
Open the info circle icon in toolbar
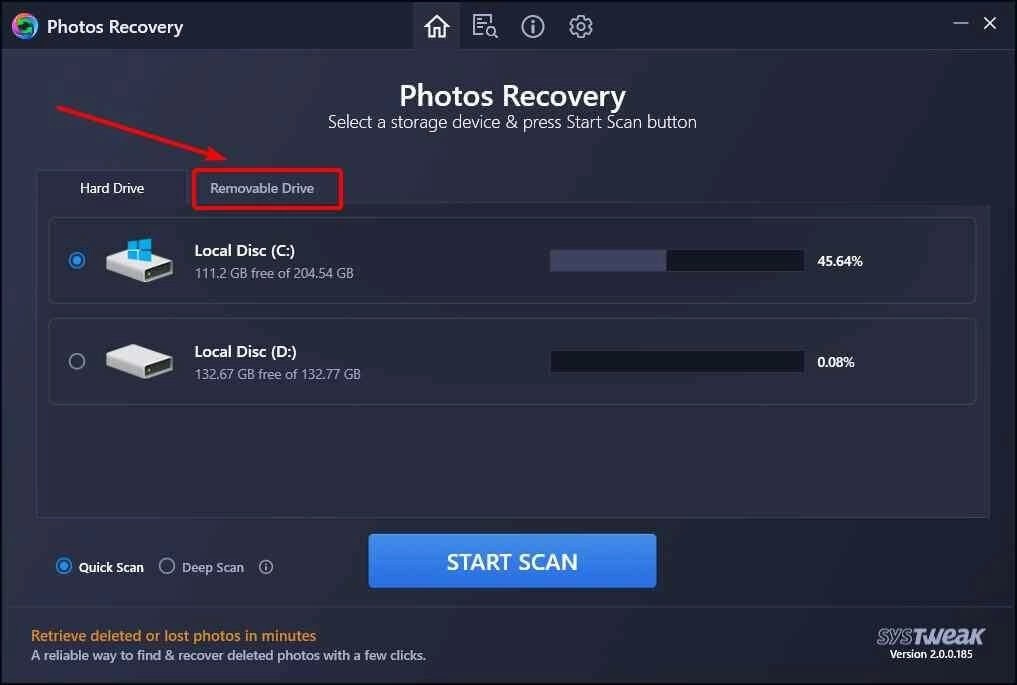(x=532, y=27)
